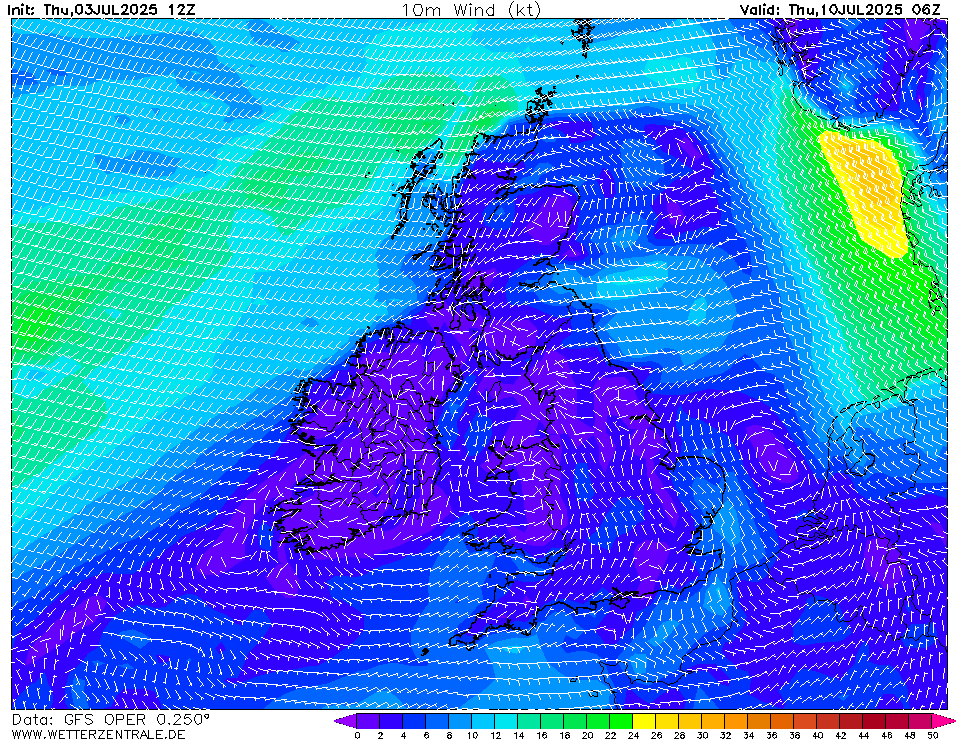Click the purple left arrow of the legend
This screenshot has height=741, width=959.
pyautogui.click(x=345, y=721)
